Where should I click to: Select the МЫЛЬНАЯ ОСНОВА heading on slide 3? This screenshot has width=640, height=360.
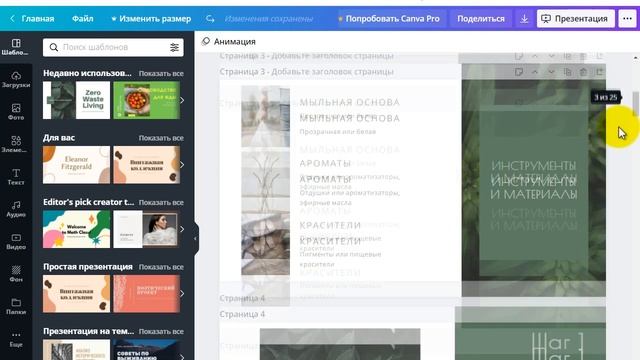tap(350, 118)
